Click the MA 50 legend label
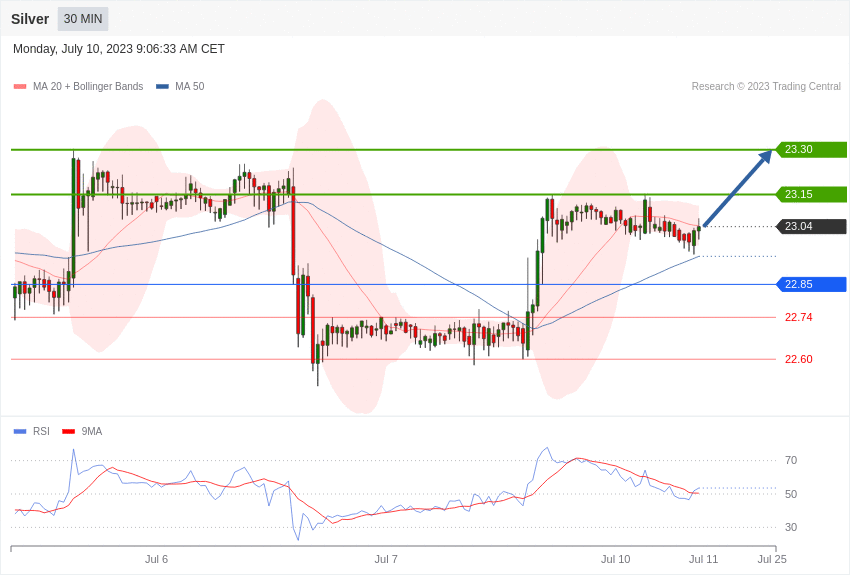 click(190, 87)
